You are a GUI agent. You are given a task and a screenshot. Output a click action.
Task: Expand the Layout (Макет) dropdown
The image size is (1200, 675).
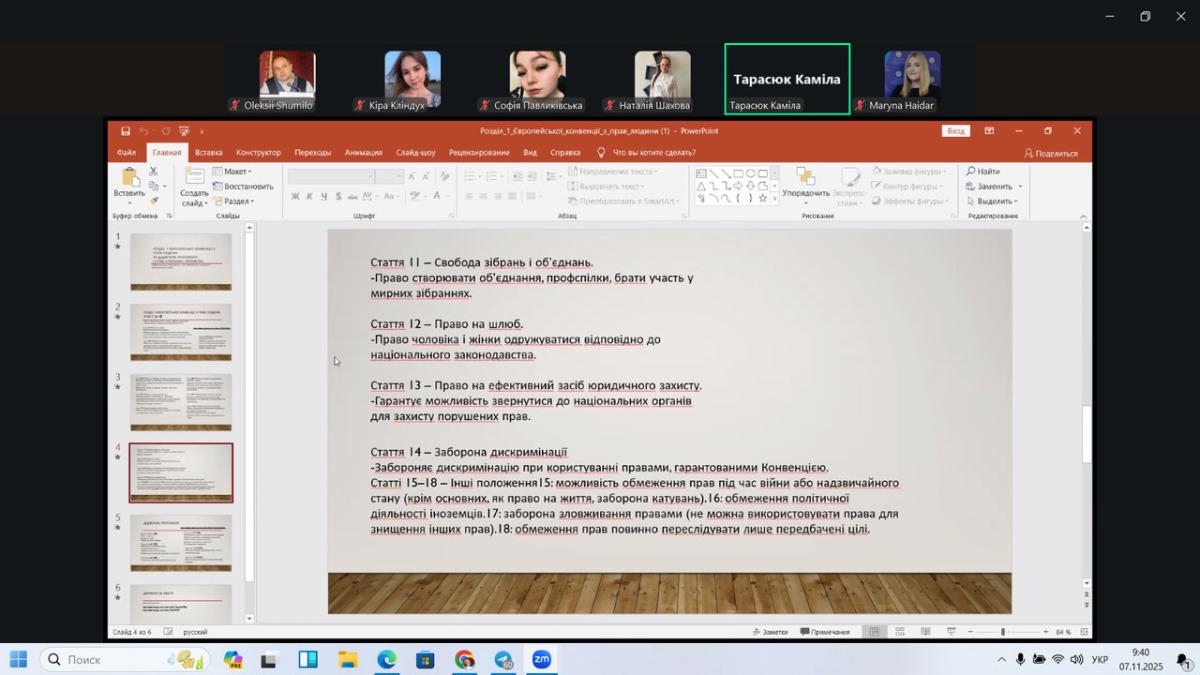click(236, 172)
